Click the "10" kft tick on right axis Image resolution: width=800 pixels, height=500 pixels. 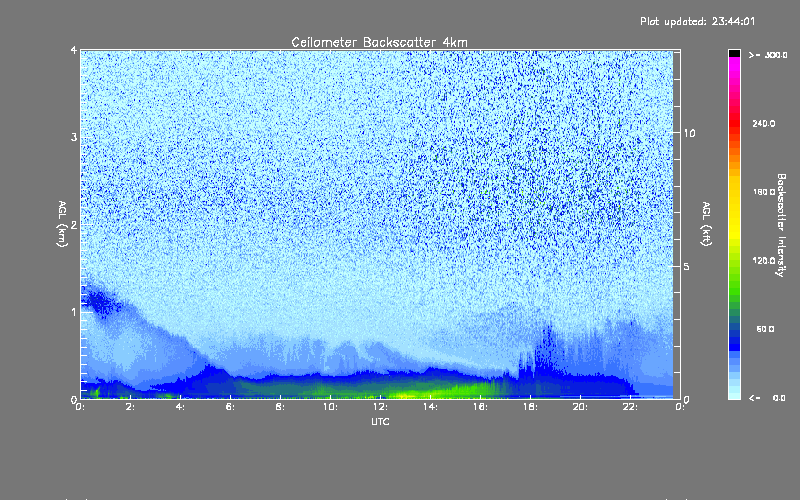(689, 133)
